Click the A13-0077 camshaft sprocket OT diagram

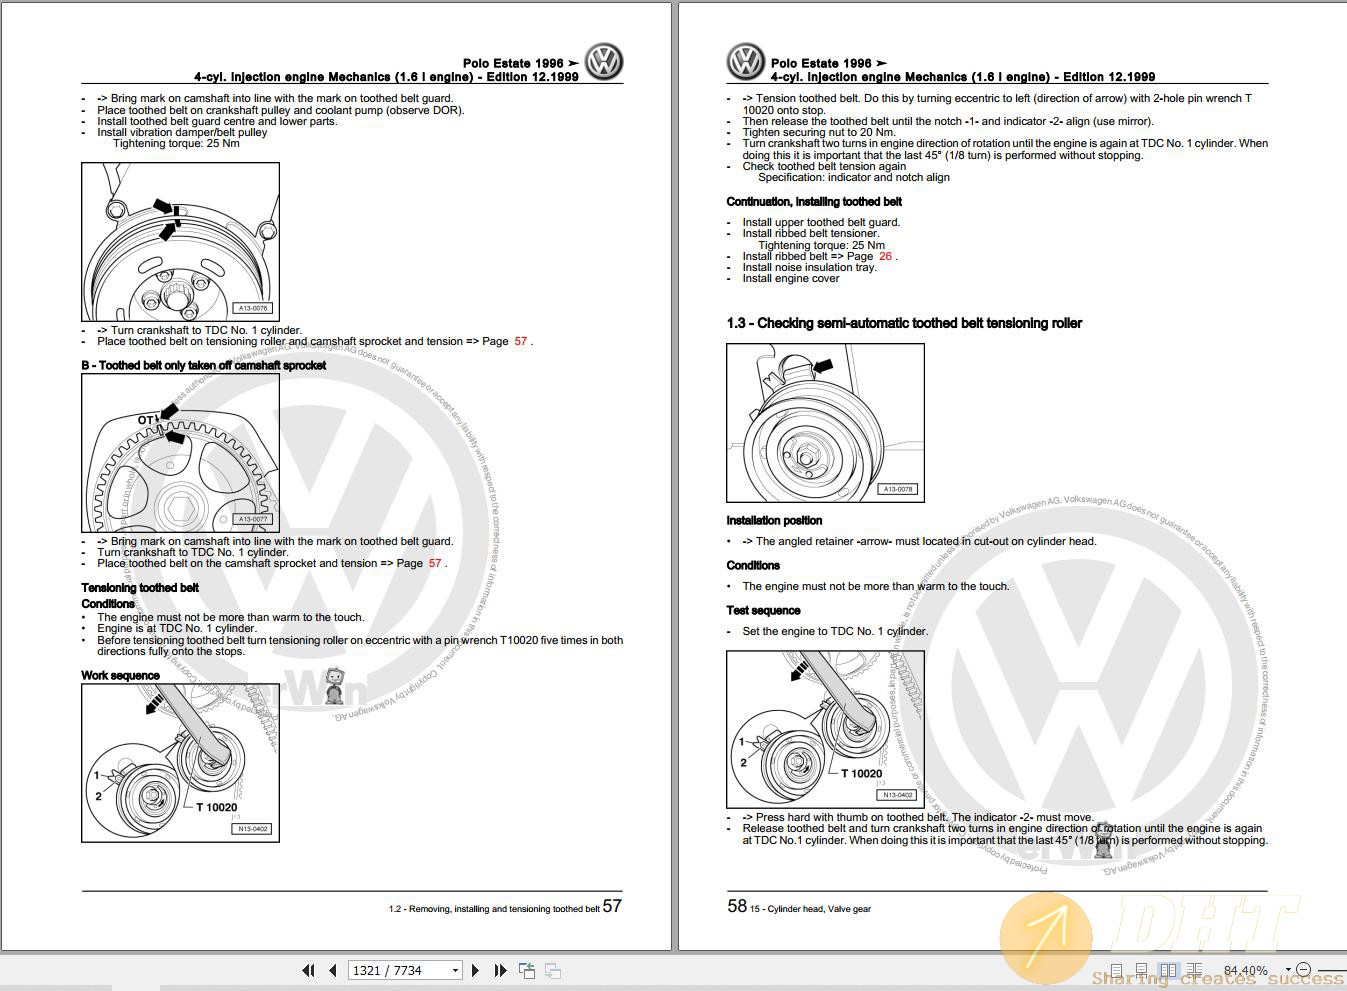tap(180, 453)
